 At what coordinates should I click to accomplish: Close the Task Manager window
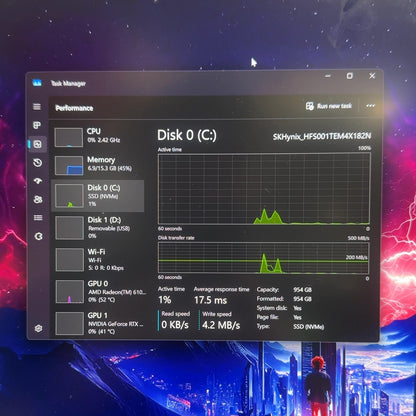pos(372,76)
